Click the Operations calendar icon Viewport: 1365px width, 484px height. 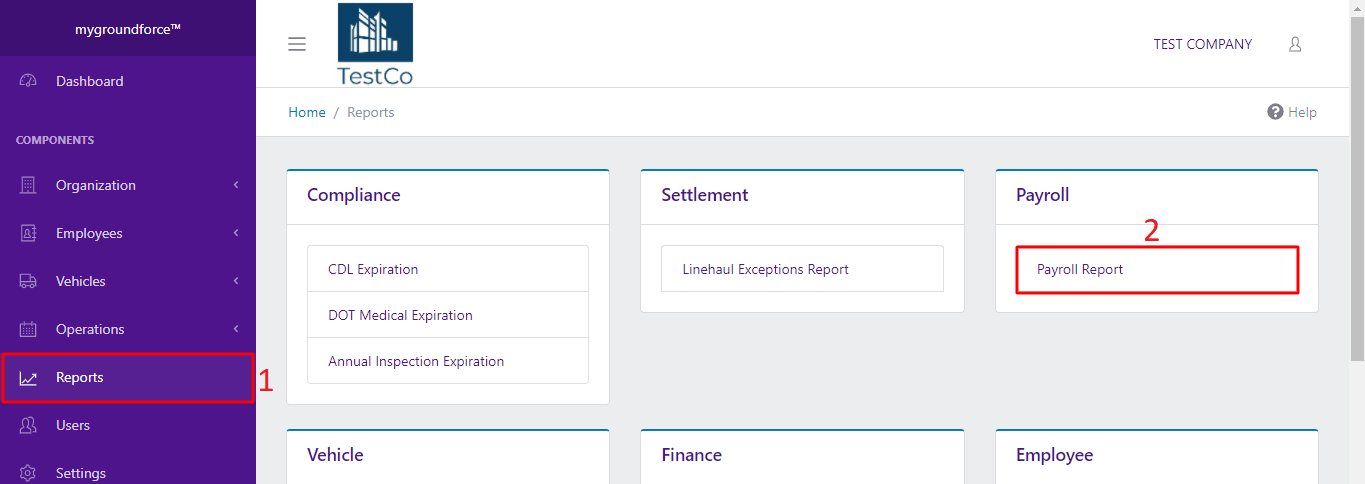click(x=28, y=329)
